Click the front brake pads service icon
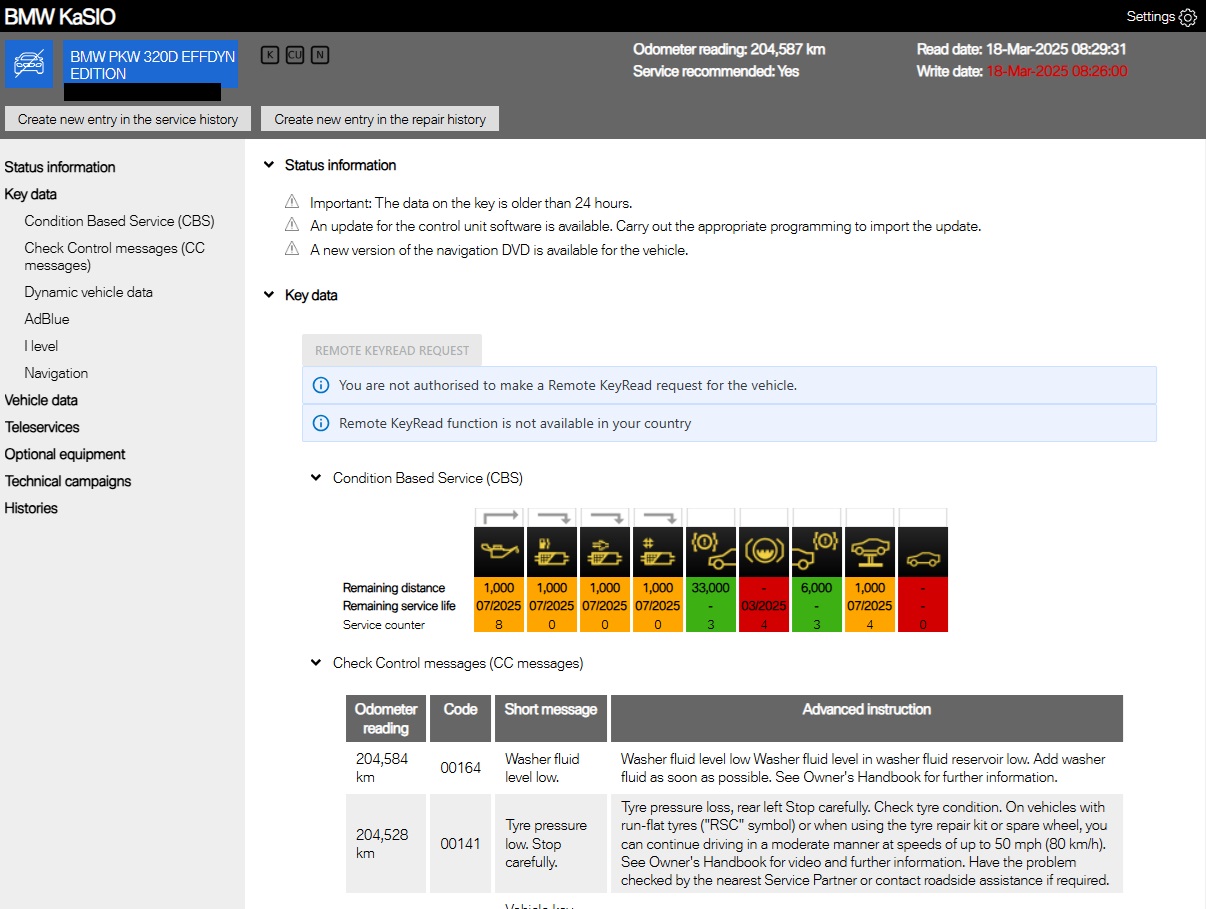The height and width of the screenshot is (909, 1206). (711, 552)
